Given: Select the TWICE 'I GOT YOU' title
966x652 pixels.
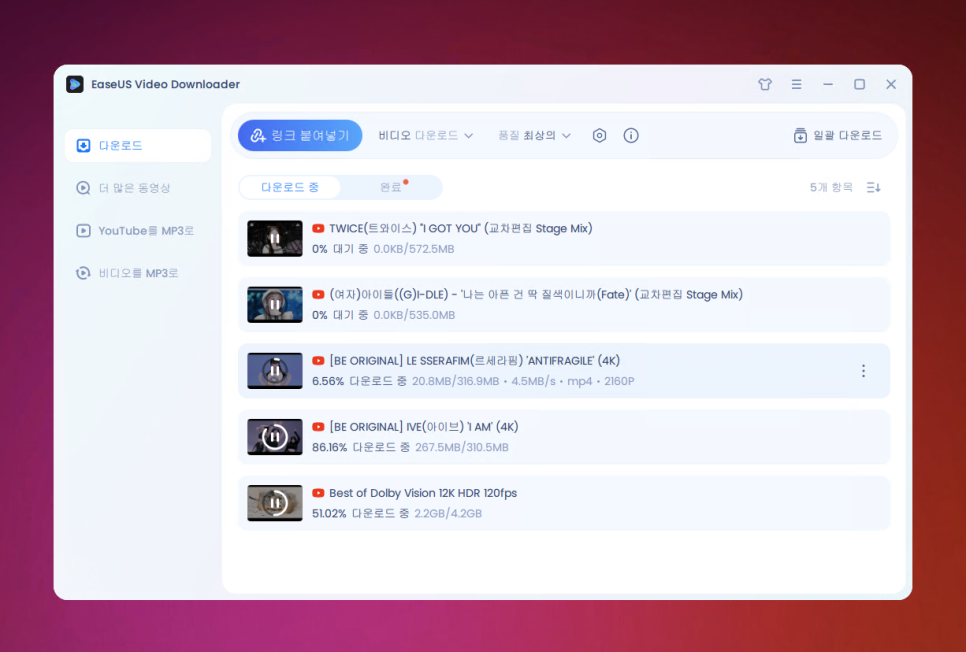Looking at the screenshot, I should [x=461, y=229].
